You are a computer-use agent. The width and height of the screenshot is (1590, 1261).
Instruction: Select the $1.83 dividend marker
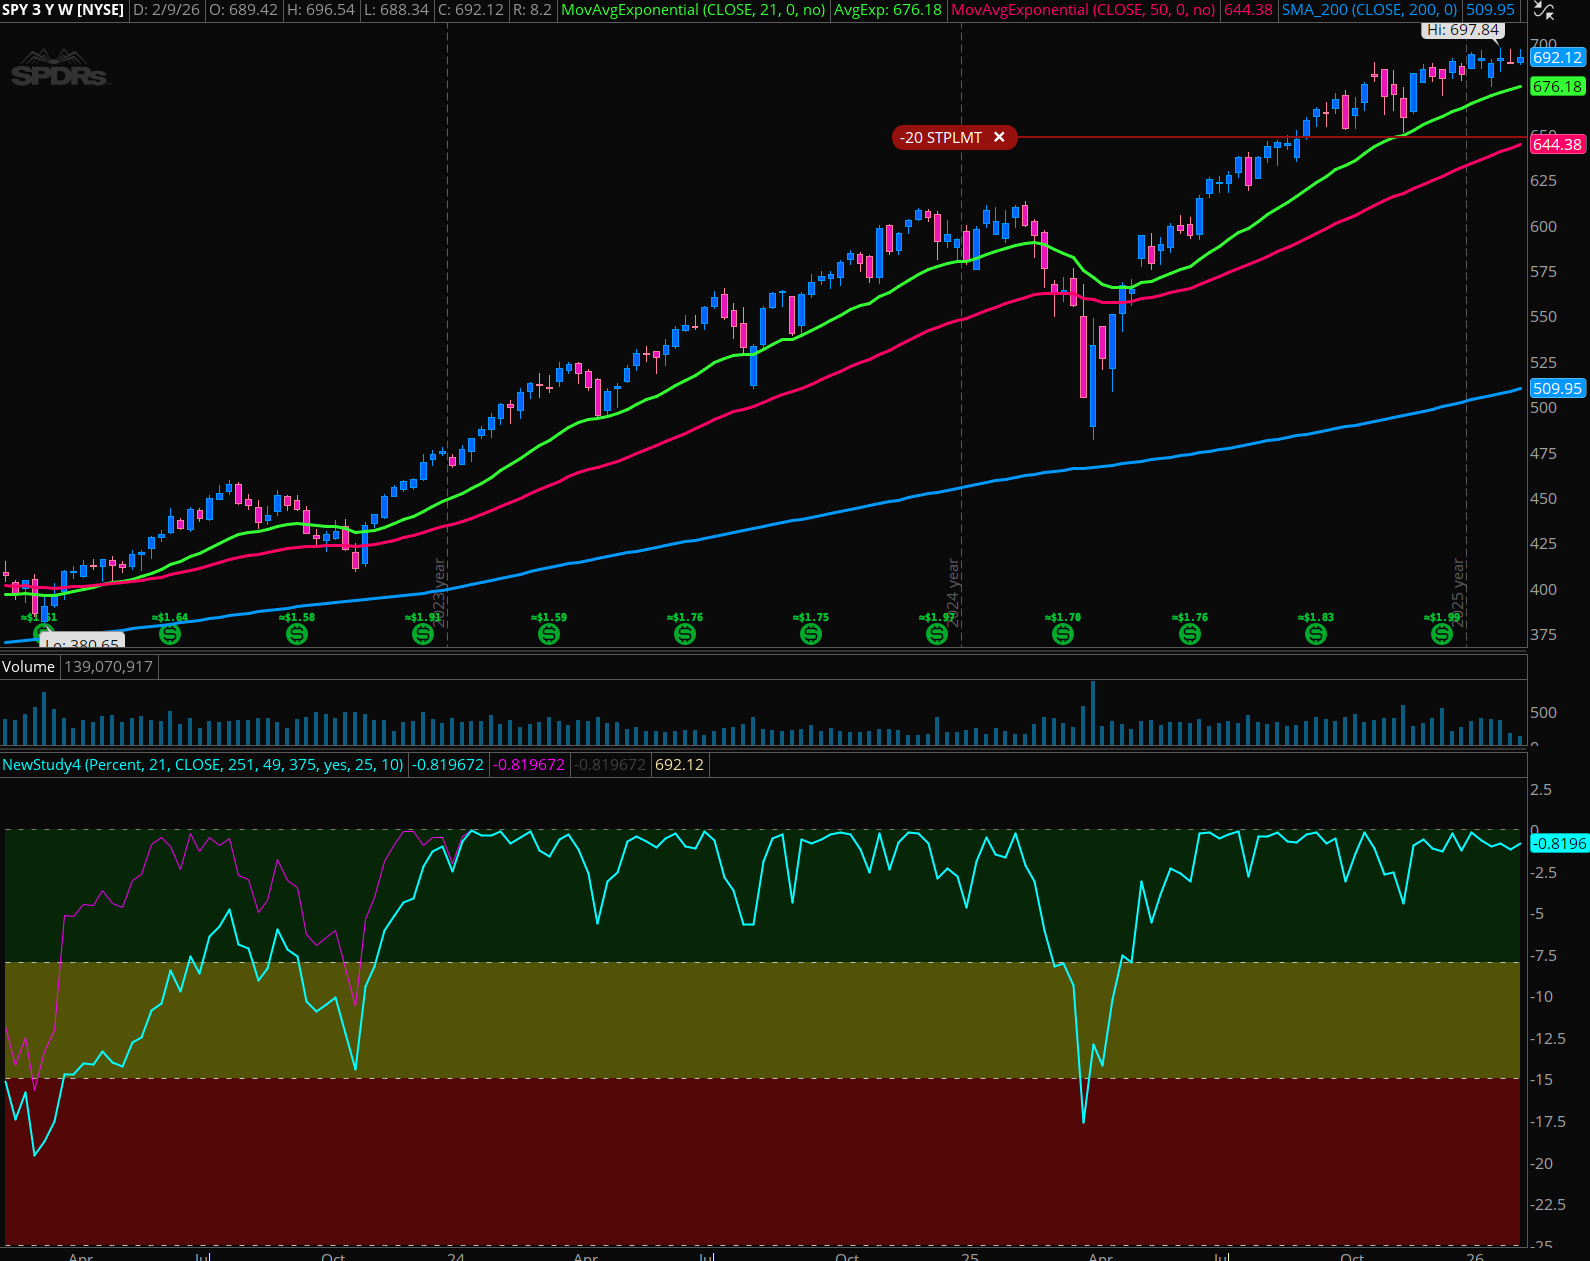click(1316, 634)
